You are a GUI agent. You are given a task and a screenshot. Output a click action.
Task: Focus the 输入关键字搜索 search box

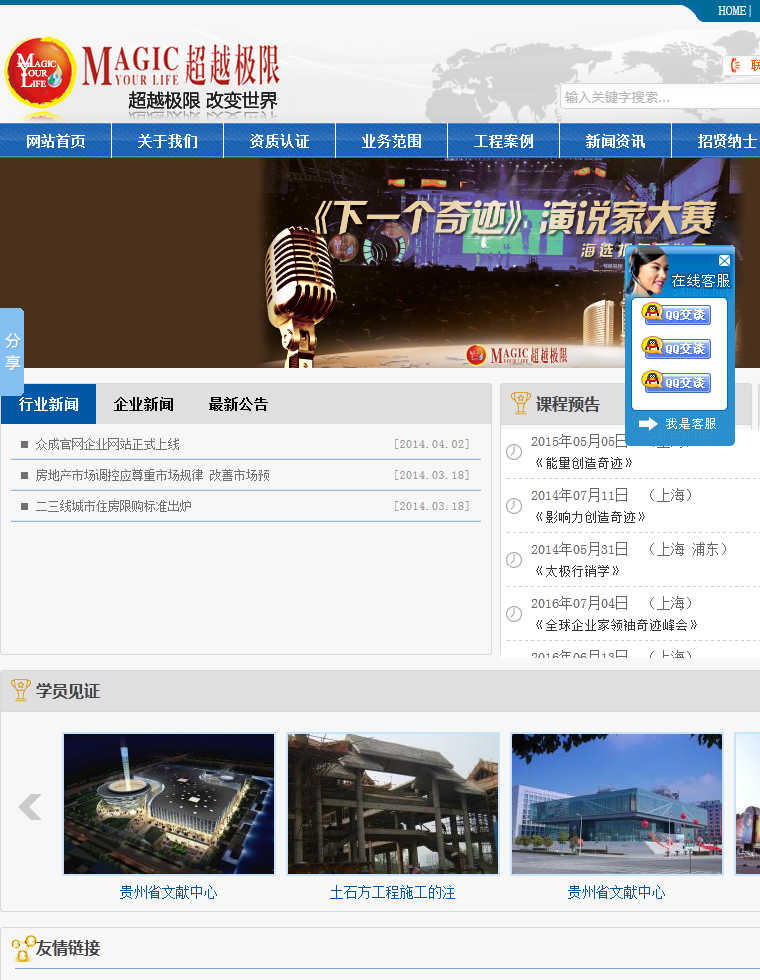click(x=661, y=97)
